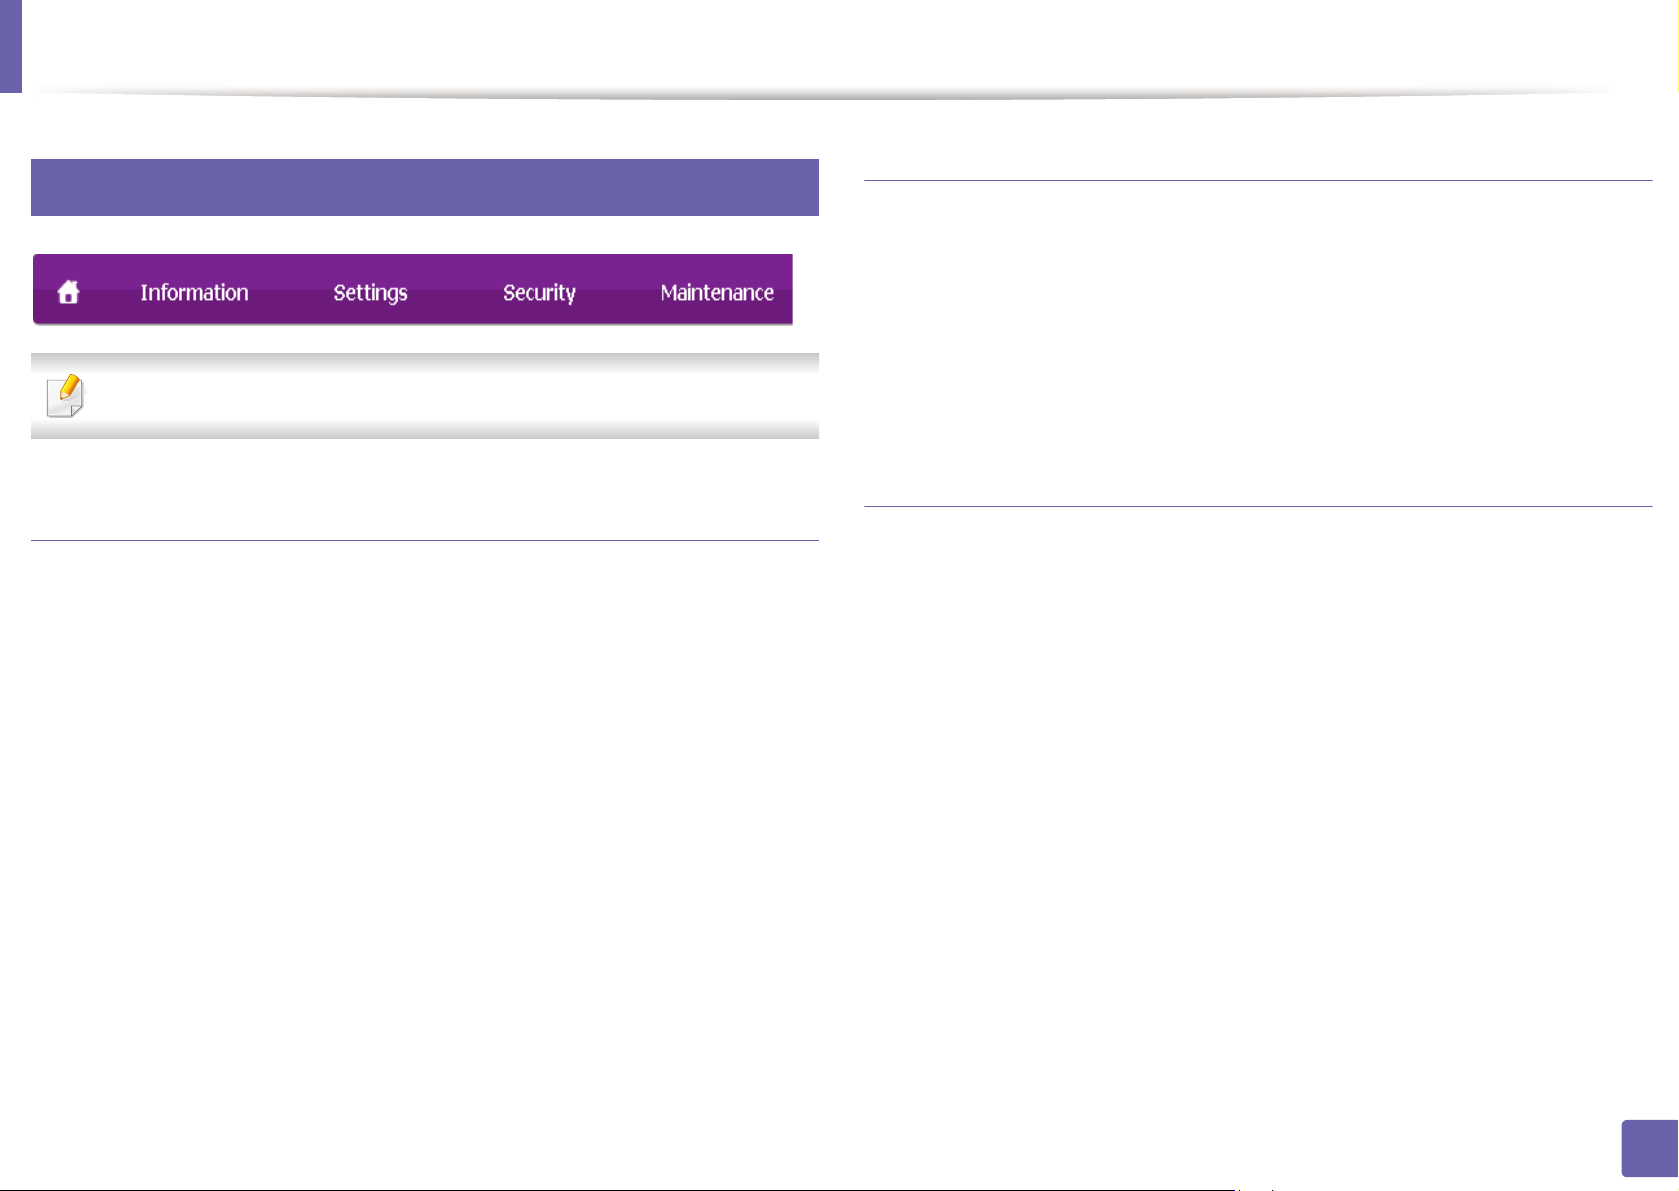
Task: Click the purple square at the page corner
Action: 1649,1148
